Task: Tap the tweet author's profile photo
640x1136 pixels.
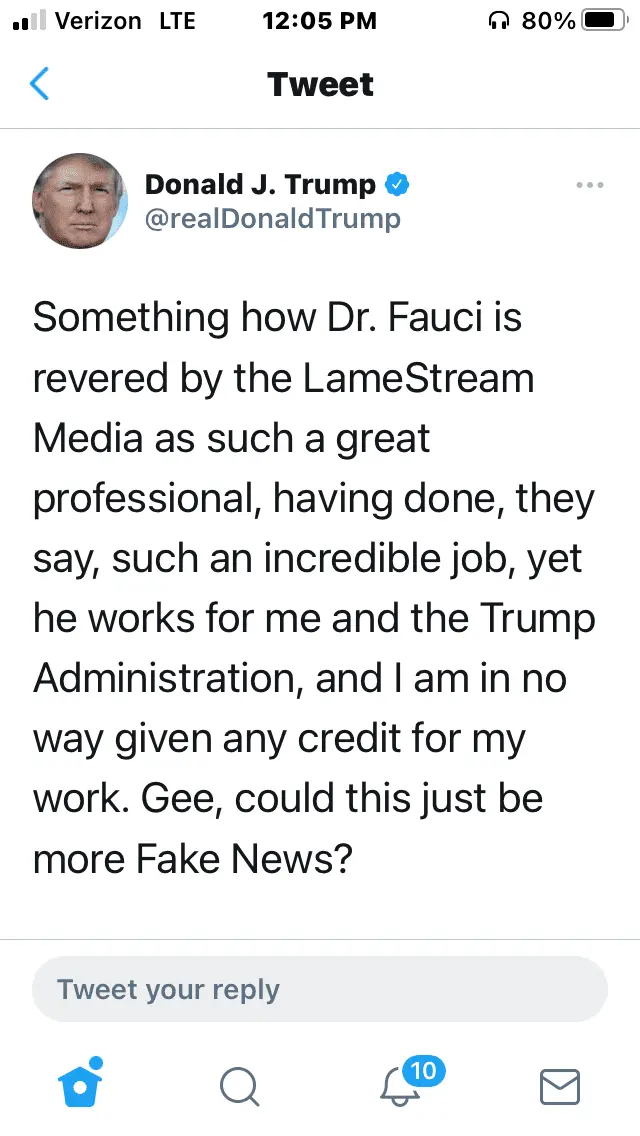Action: coord(80,201)
